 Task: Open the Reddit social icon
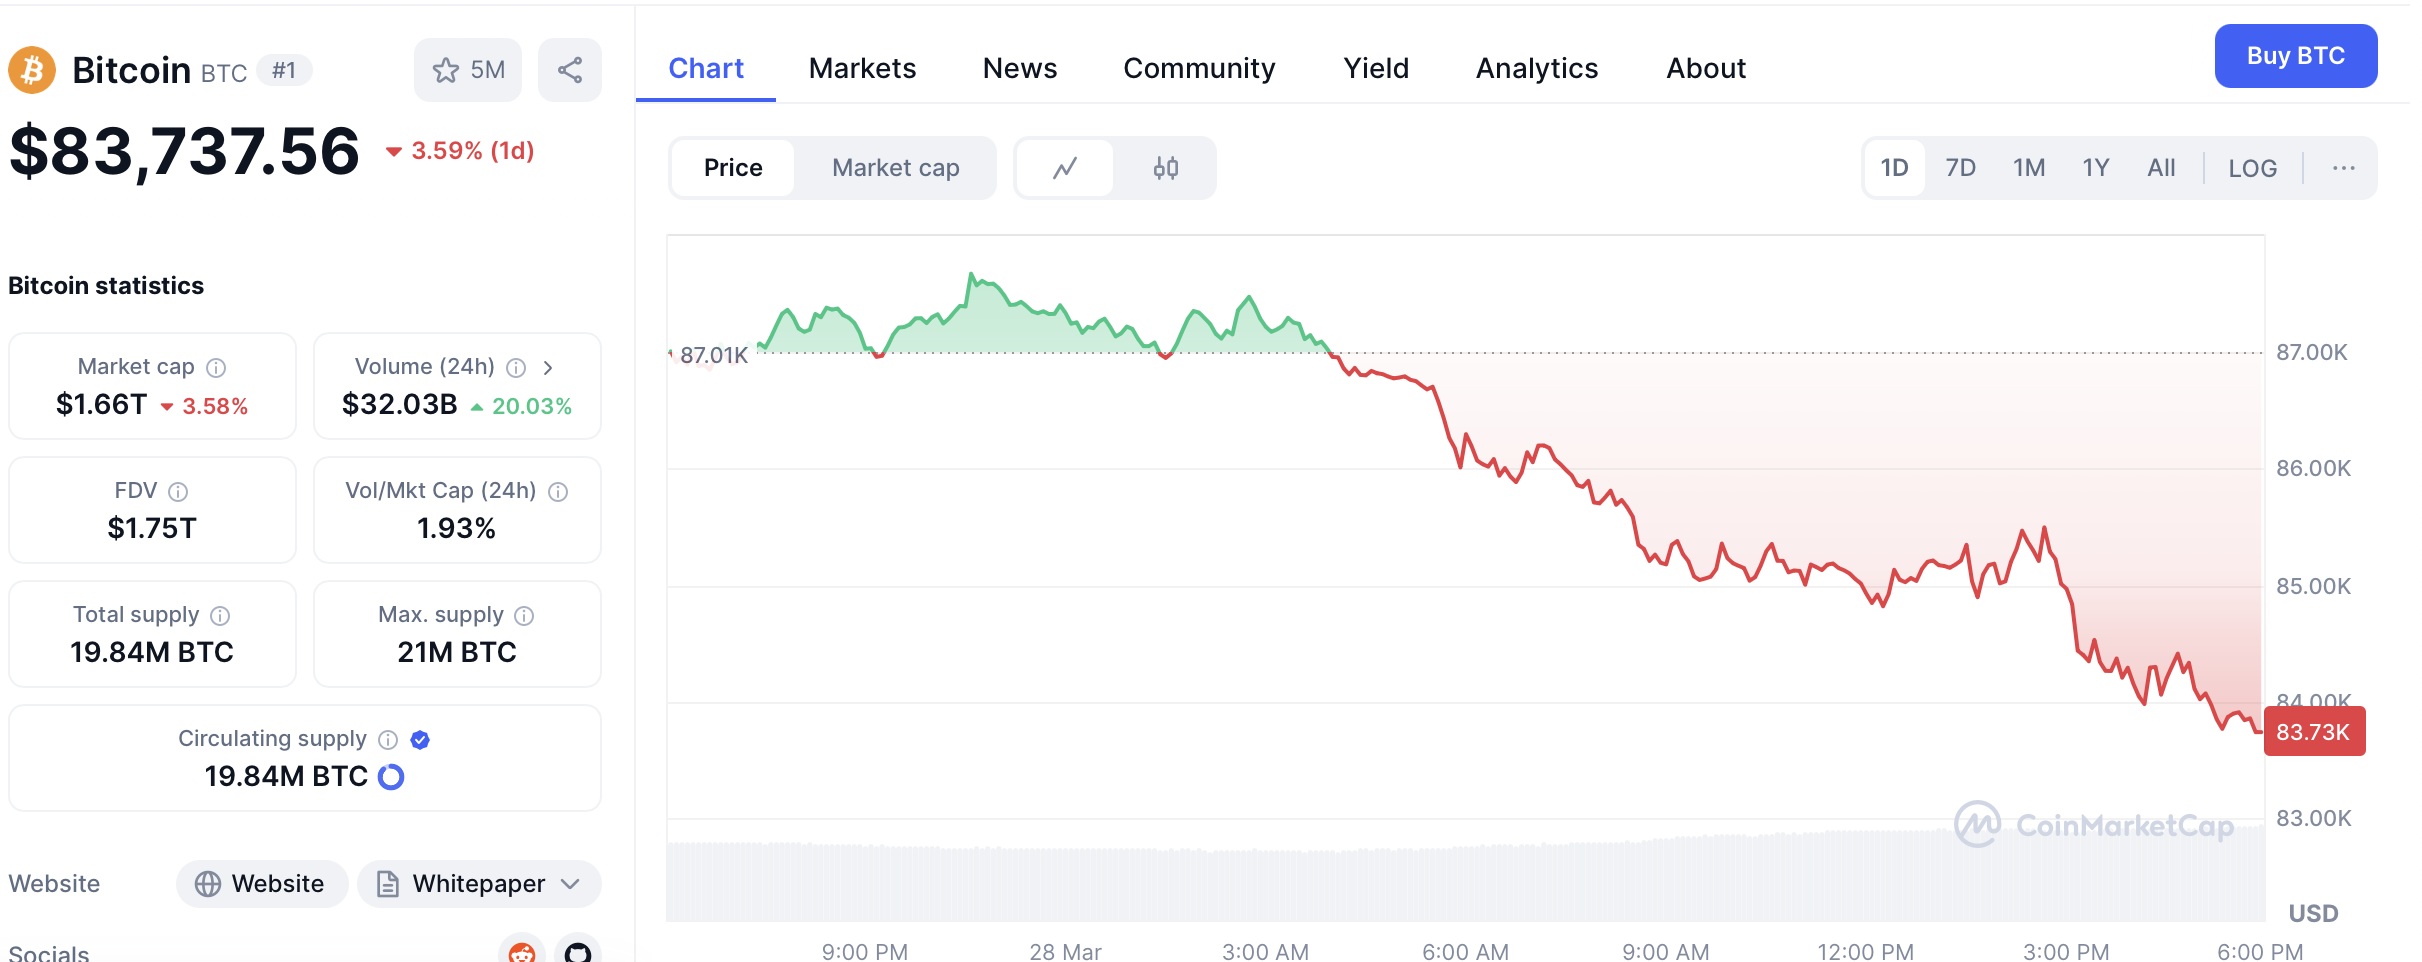pyautogui.click(x=522, y=951)
